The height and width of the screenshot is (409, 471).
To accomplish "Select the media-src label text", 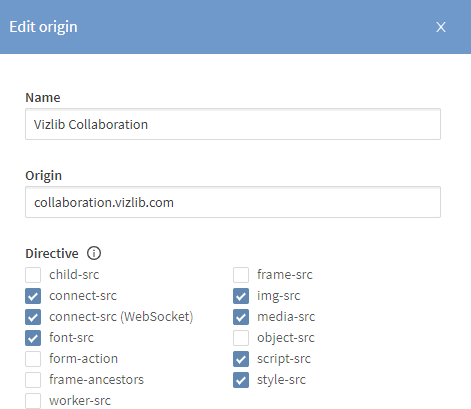I will (x=286, y=317).
